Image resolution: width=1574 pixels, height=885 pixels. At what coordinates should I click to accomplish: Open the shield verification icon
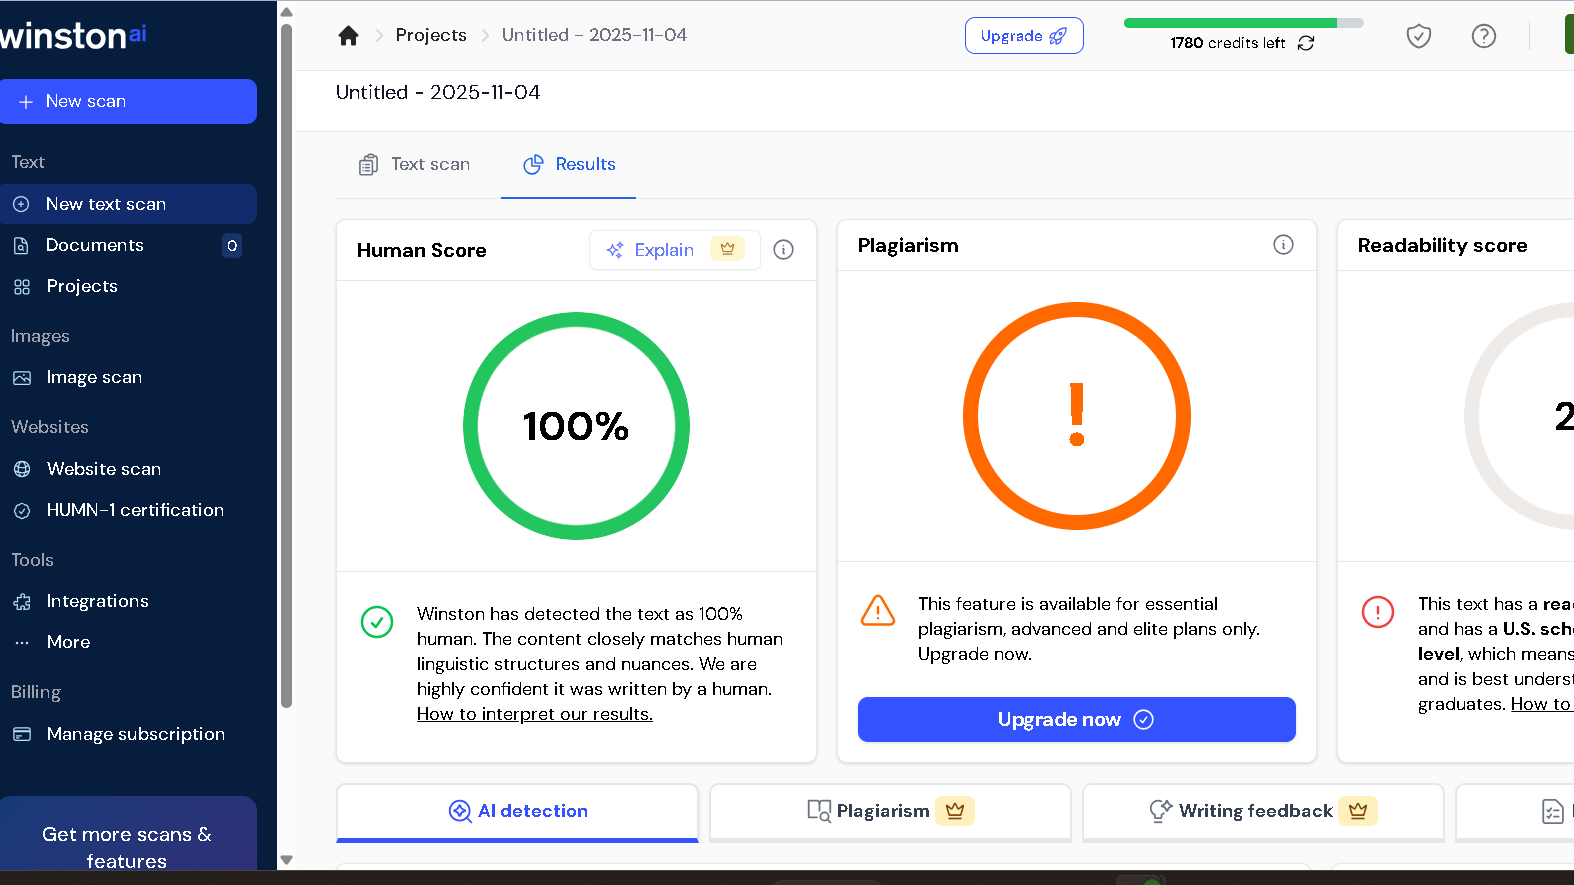click(x=1418, y=37)
